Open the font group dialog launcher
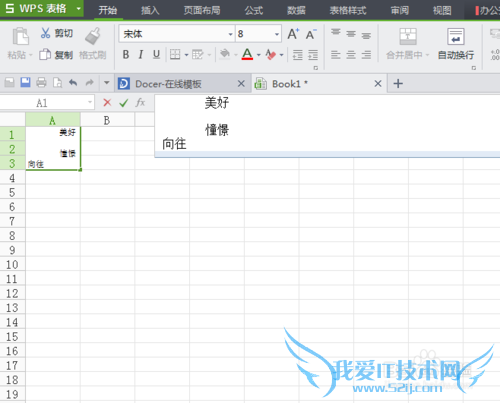Image resolution: width=500 pixels, height=403 pixels. coord(316,68)
